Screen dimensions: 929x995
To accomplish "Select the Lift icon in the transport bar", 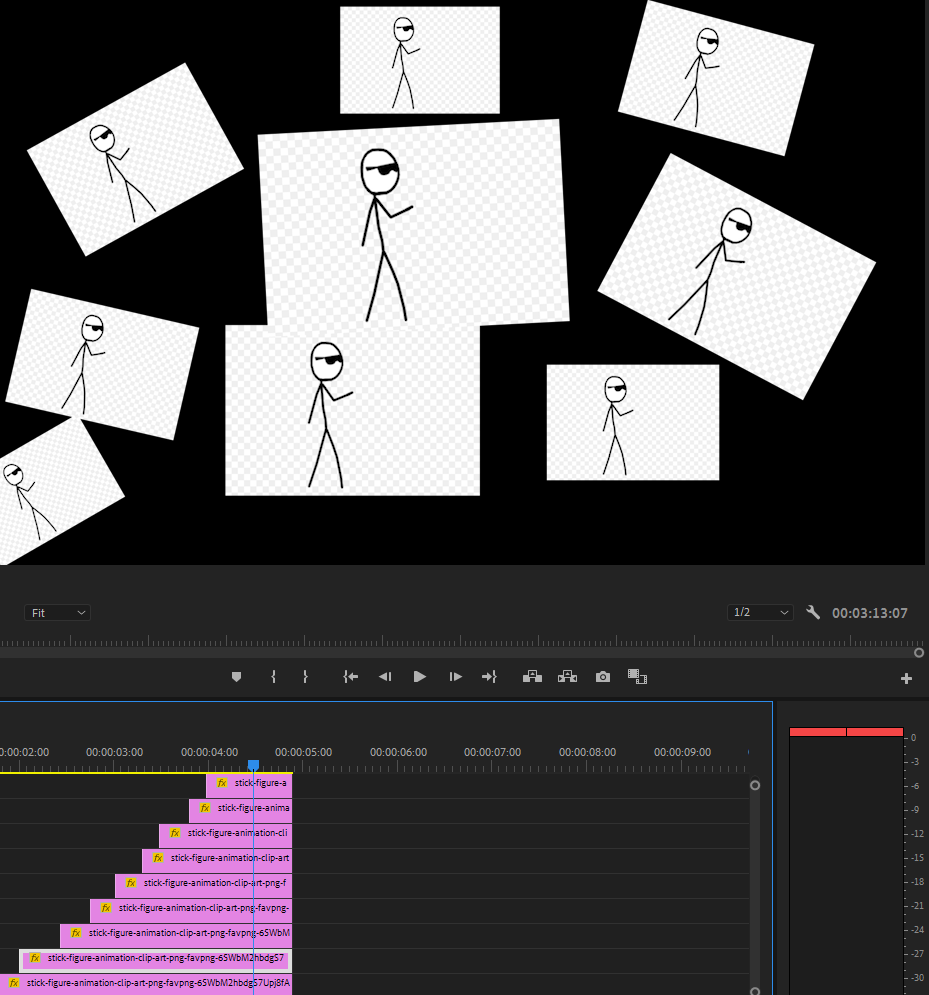I will 532,676.
